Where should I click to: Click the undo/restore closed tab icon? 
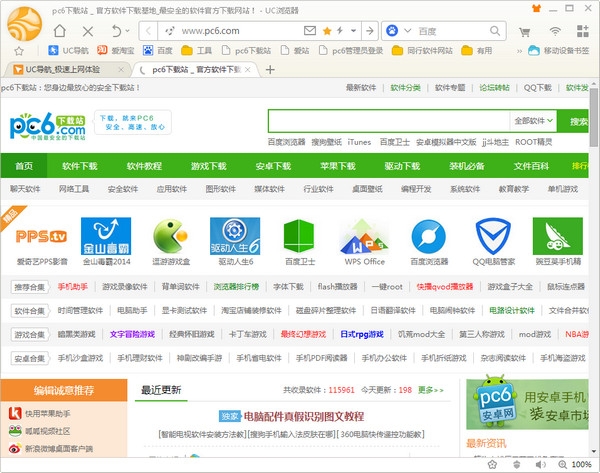pyautogui.click(x=116, y=31)
